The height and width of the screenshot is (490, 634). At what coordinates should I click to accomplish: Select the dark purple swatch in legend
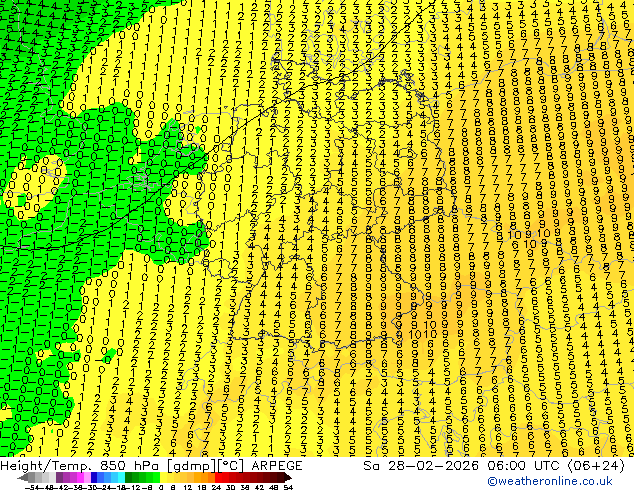click(59, 477)
